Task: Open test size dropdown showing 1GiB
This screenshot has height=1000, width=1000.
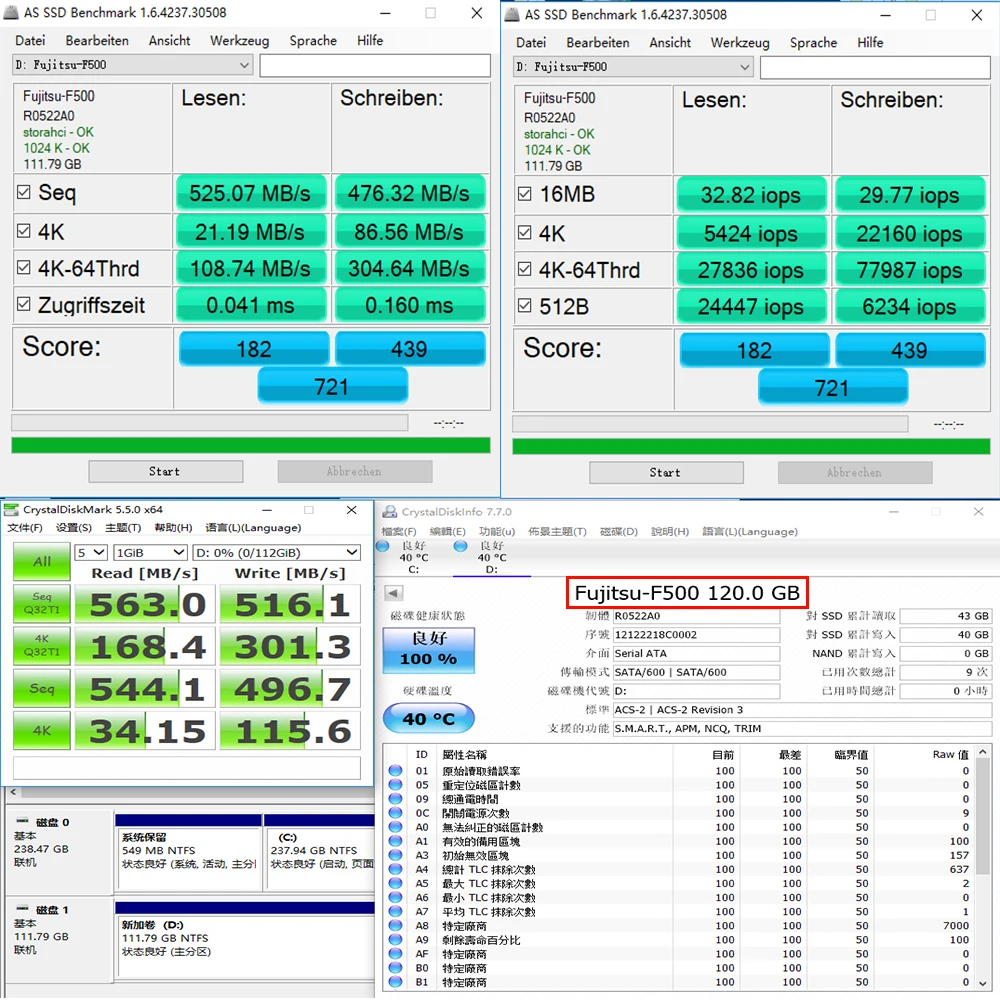Action: [150, 552]
